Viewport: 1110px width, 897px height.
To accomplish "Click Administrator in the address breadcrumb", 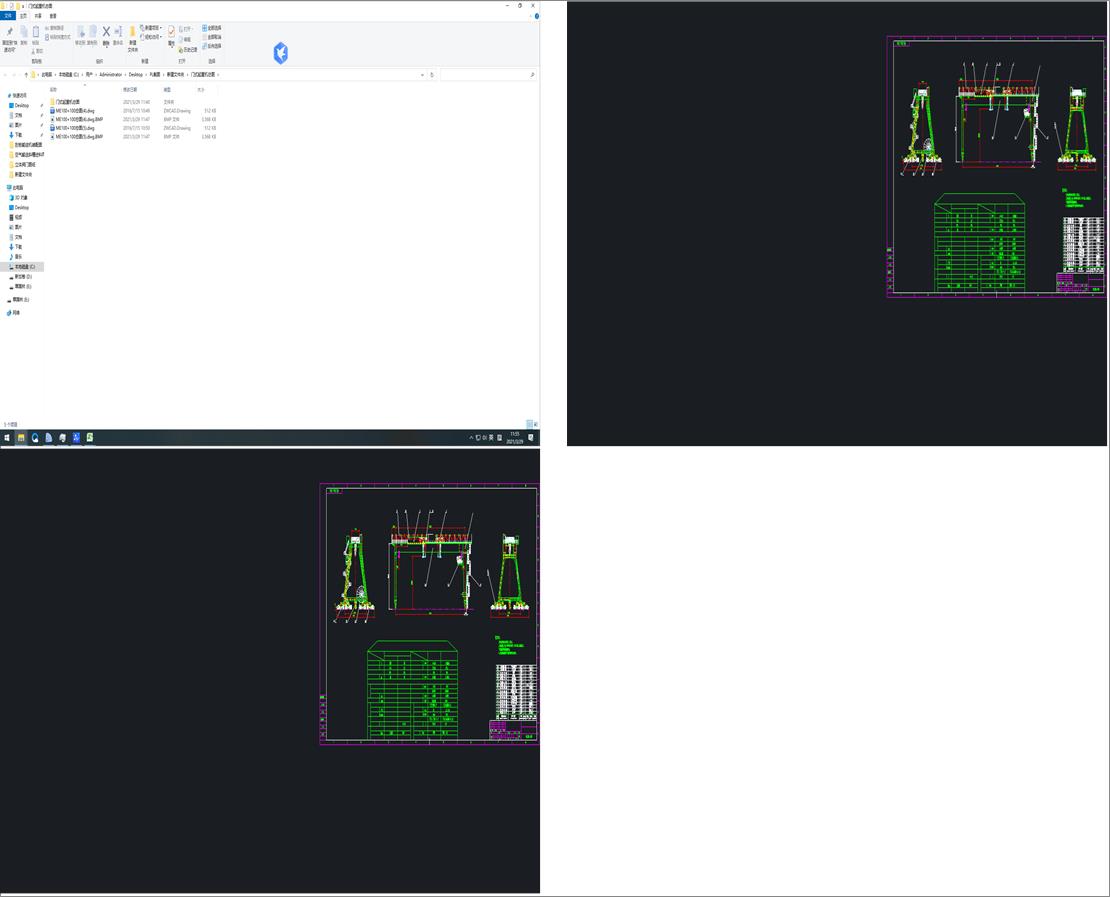I will click(x=111, y=74).
